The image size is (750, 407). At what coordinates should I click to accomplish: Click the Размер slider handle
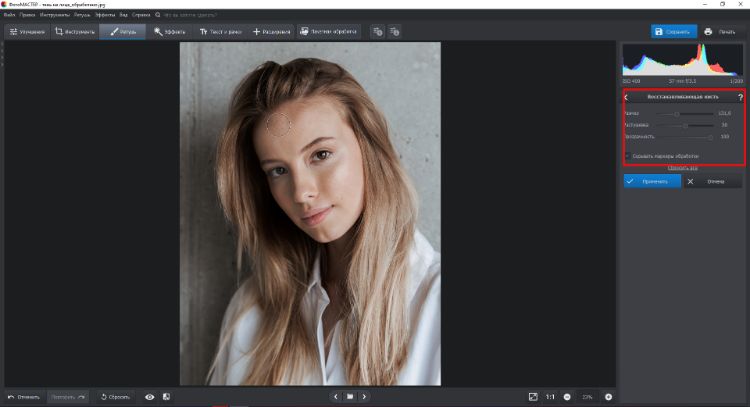coord(677,114)
